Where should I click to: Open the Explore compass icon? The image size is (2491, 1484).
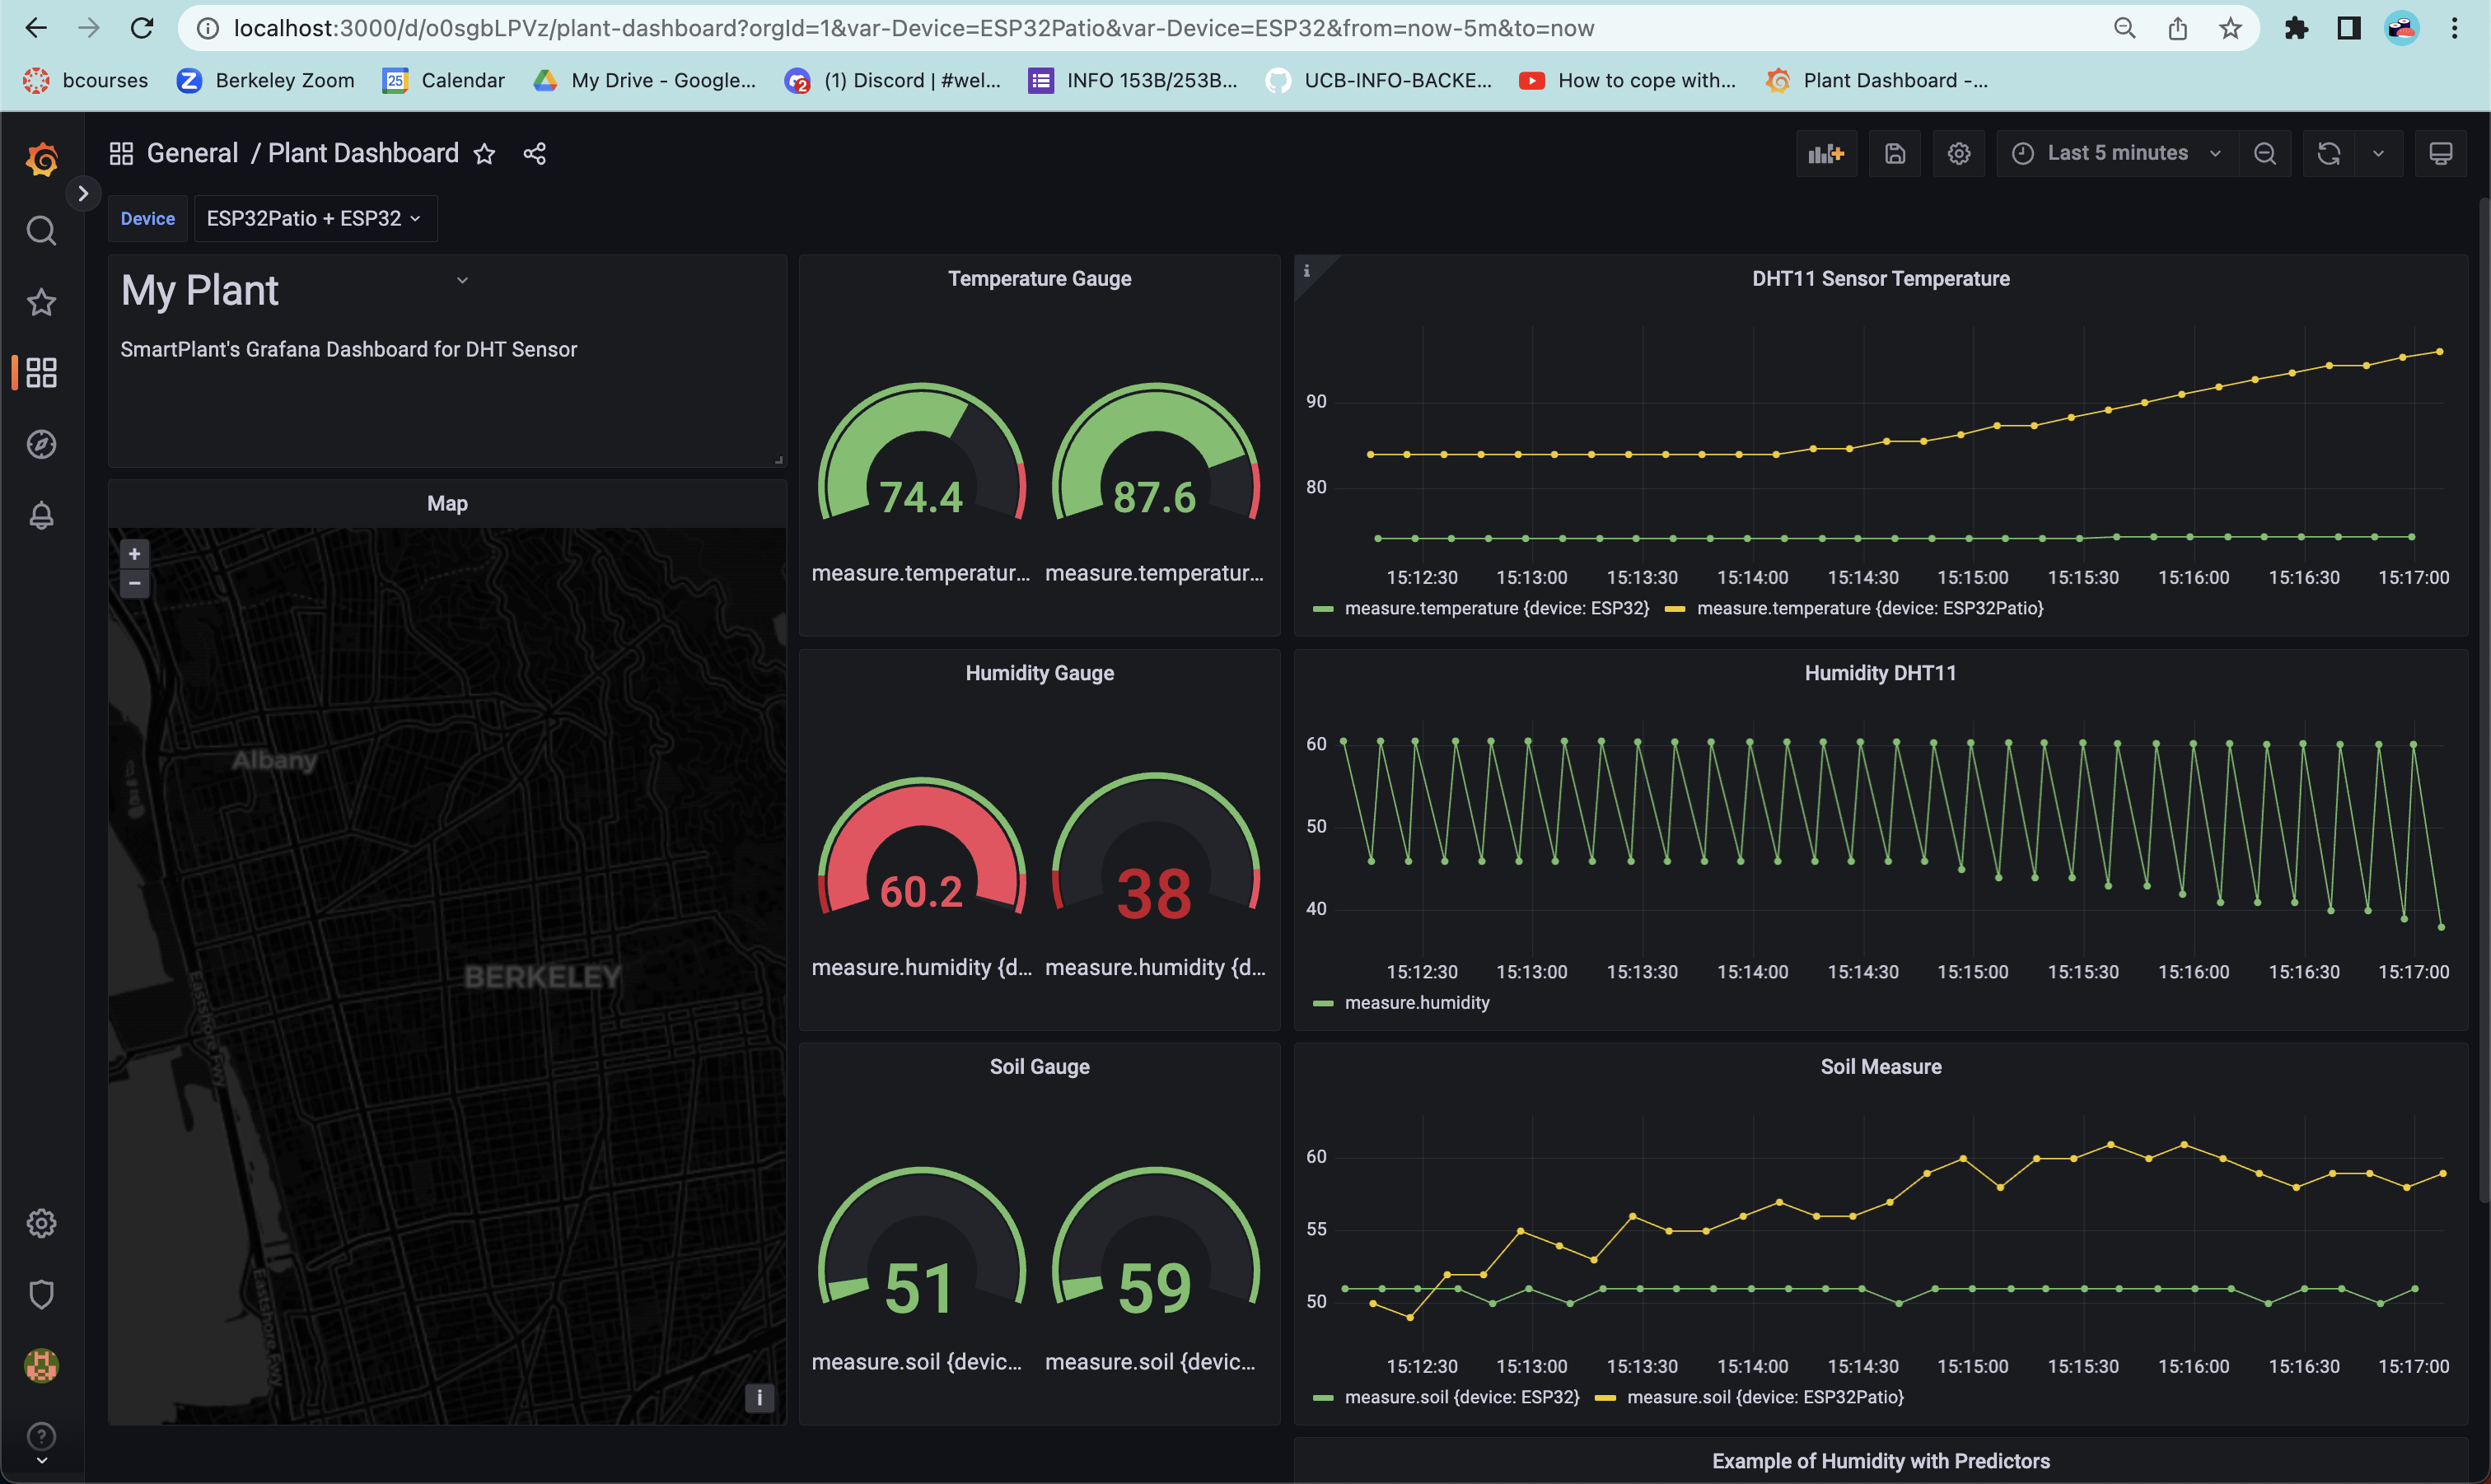point(41,444)
